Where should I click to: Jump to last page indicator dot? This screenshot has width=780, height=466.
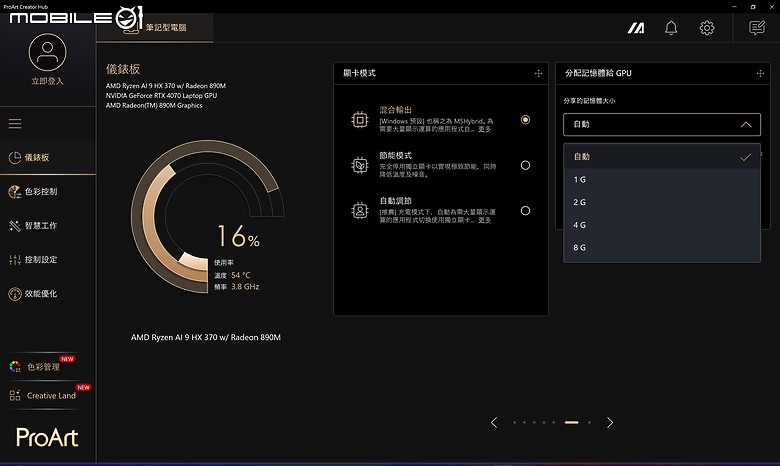[x=589, y=422]
